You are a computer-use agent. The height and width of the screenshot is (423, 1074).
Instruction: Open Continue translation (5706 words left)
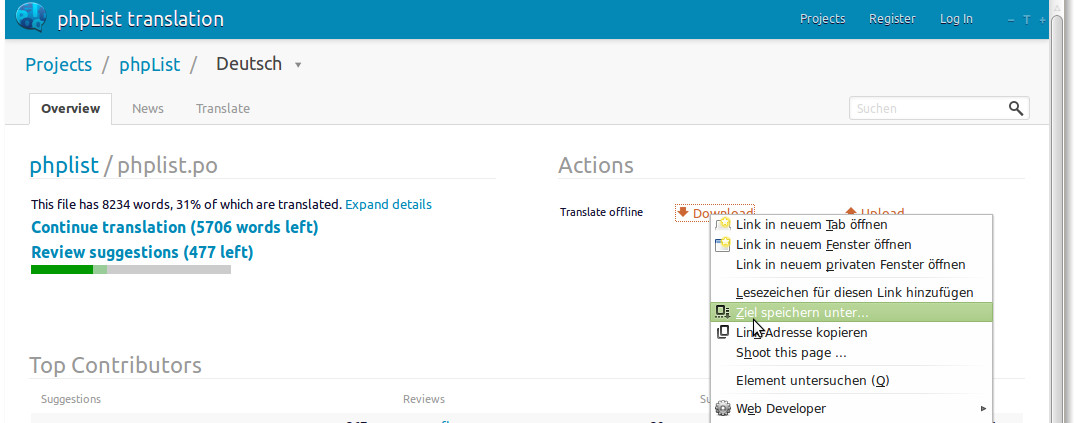pos(175,227)
